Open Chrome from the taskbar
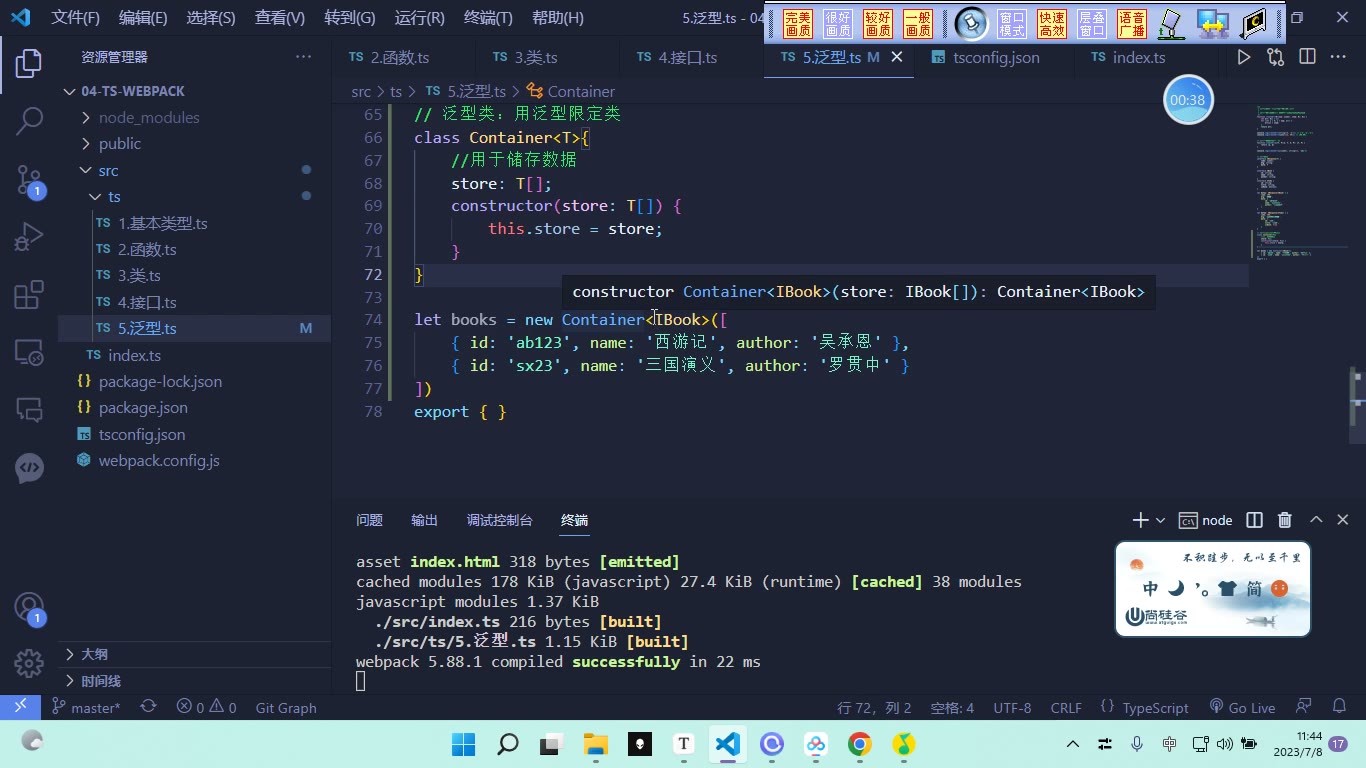1366x768 pixels. coord(859,744)
